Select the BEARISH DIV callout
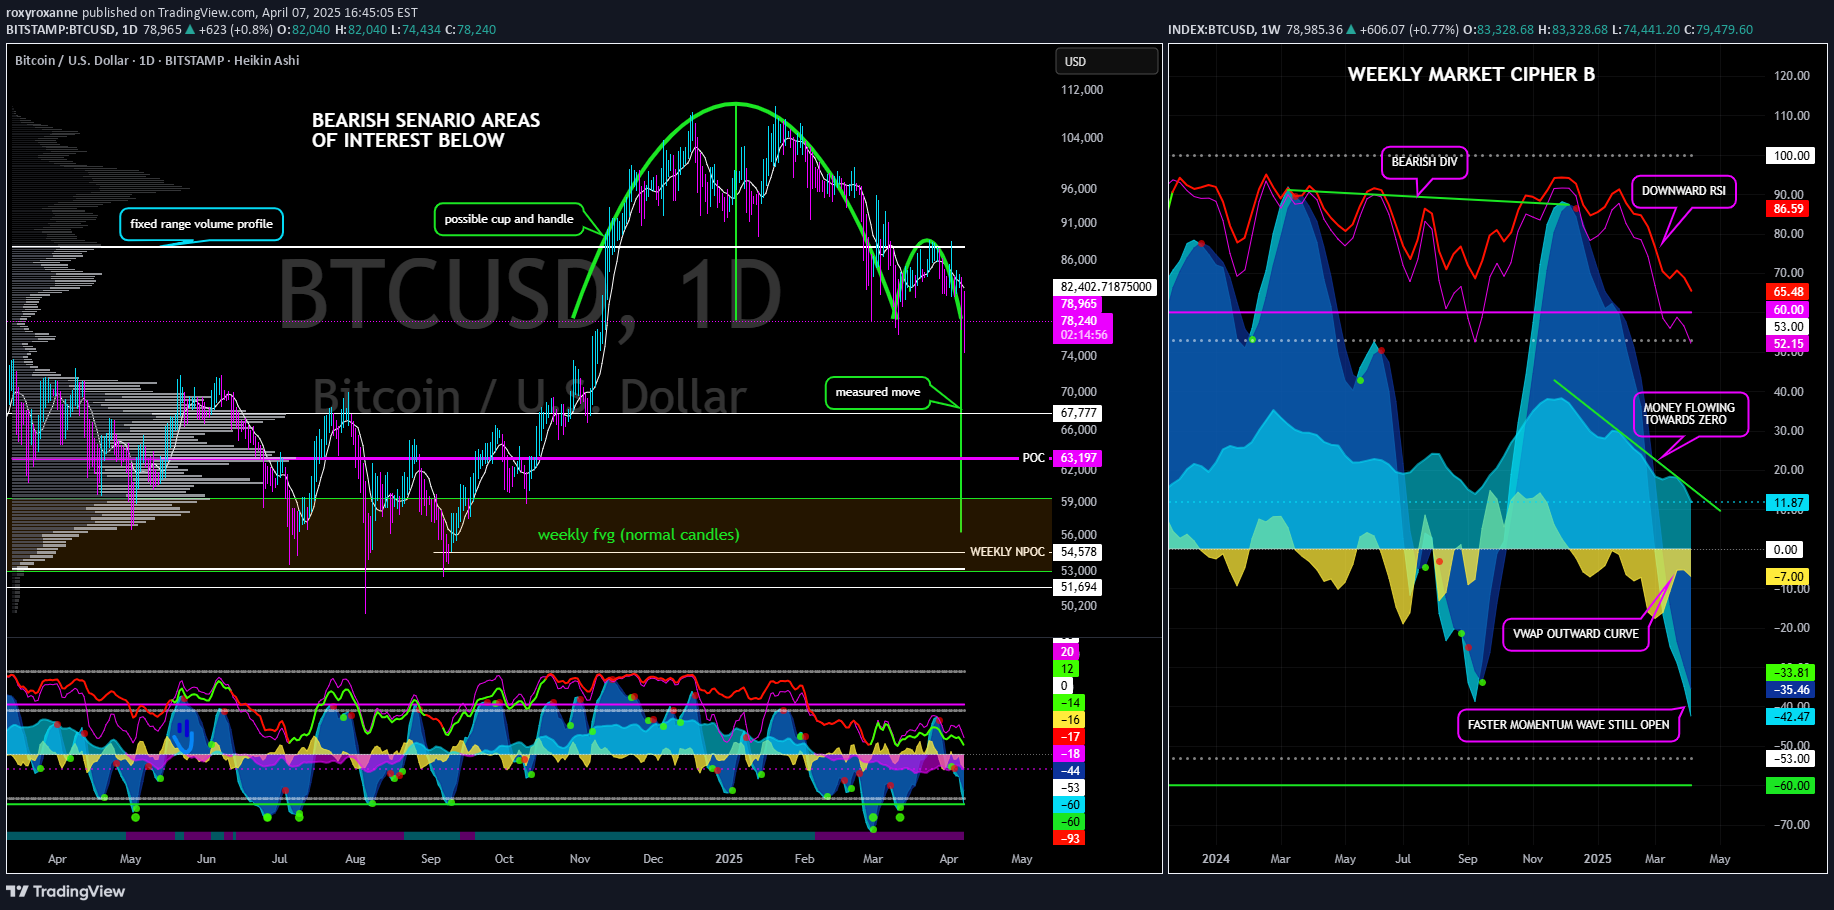Screen dimensions: 1834x910 [x=1425, y=162]
